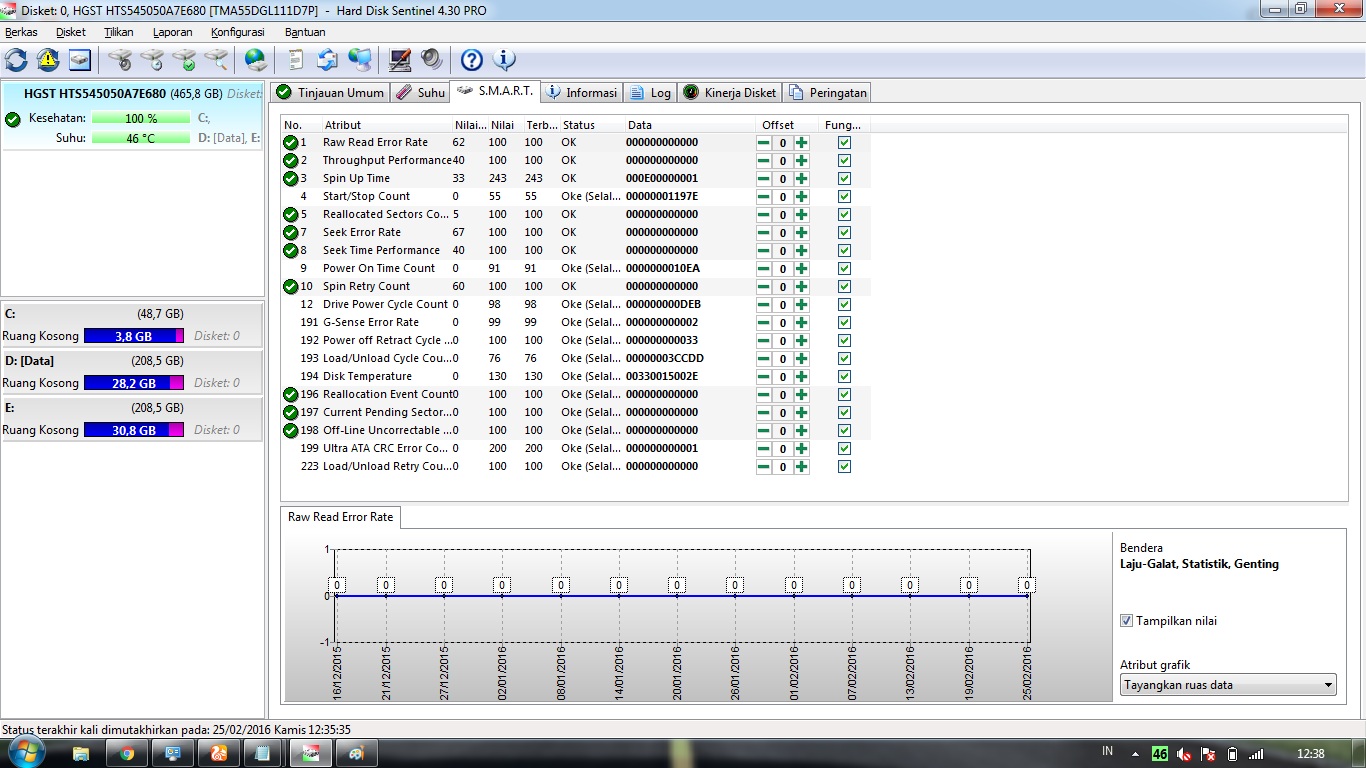
Task: Click the disk icon with green check toolbar button
Action: point(184,60)
